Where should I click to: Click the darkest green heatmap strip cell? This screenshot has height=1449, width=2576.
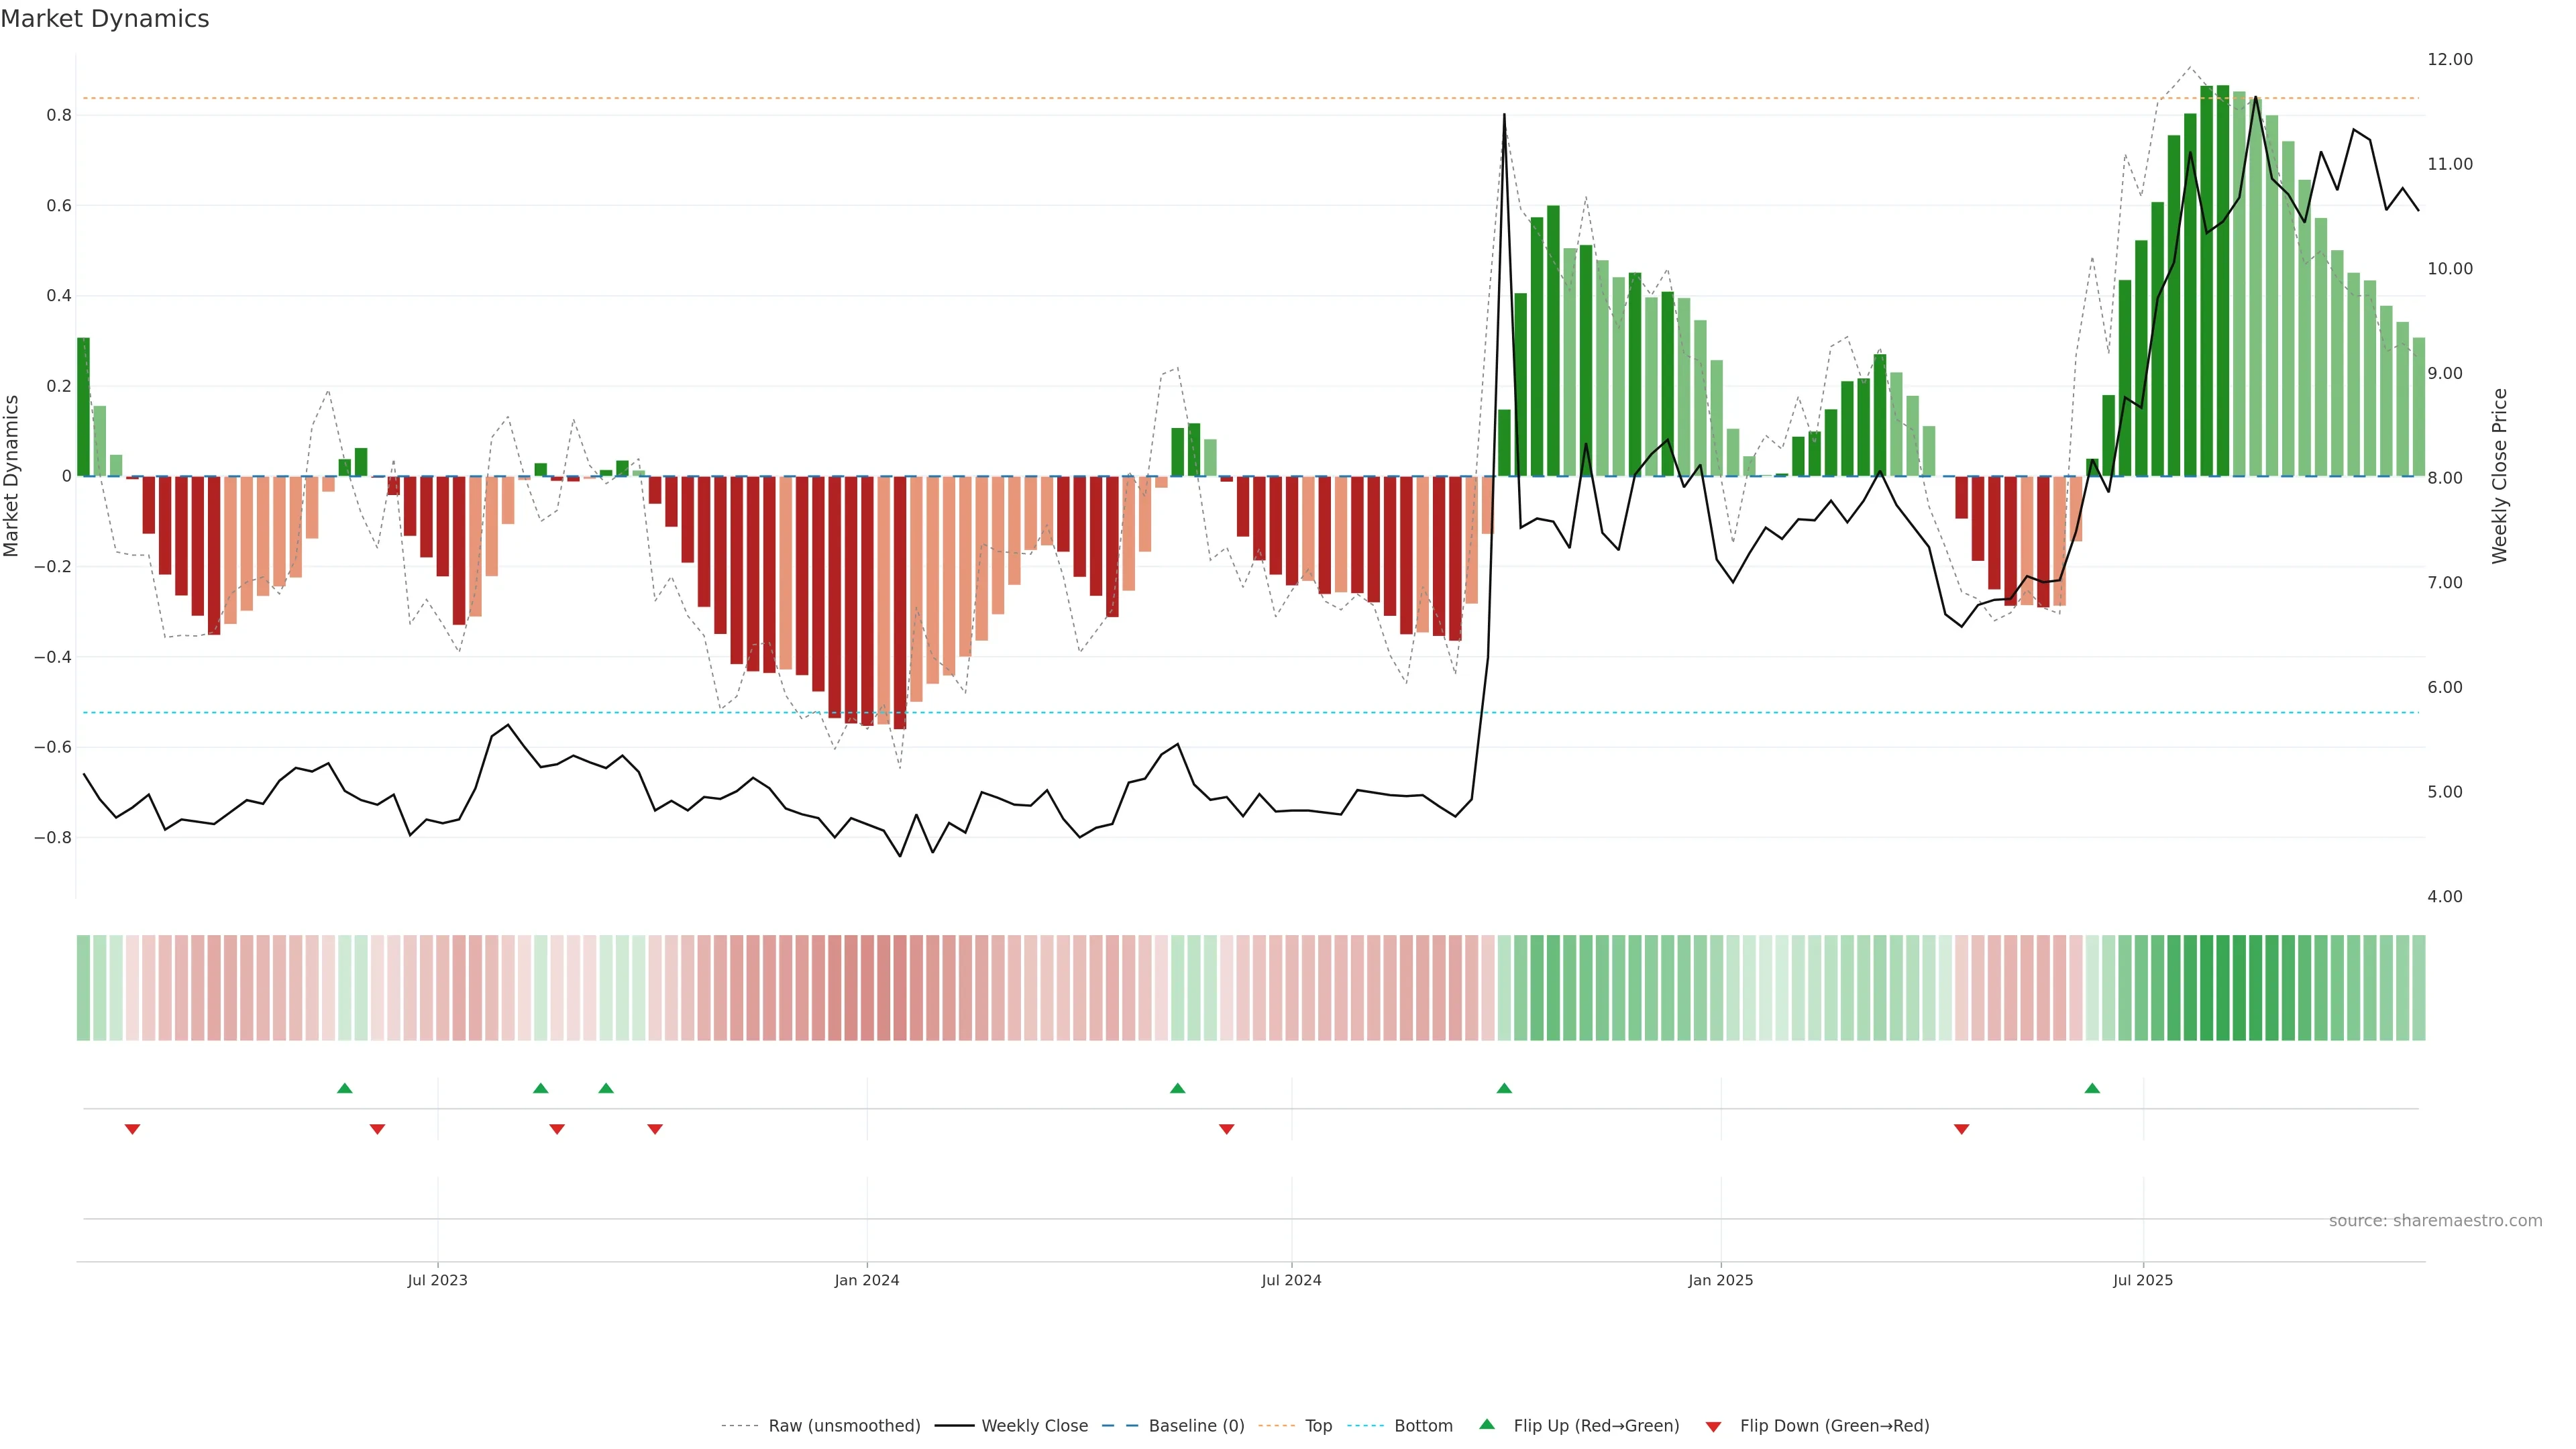(x=2223, y=988)
